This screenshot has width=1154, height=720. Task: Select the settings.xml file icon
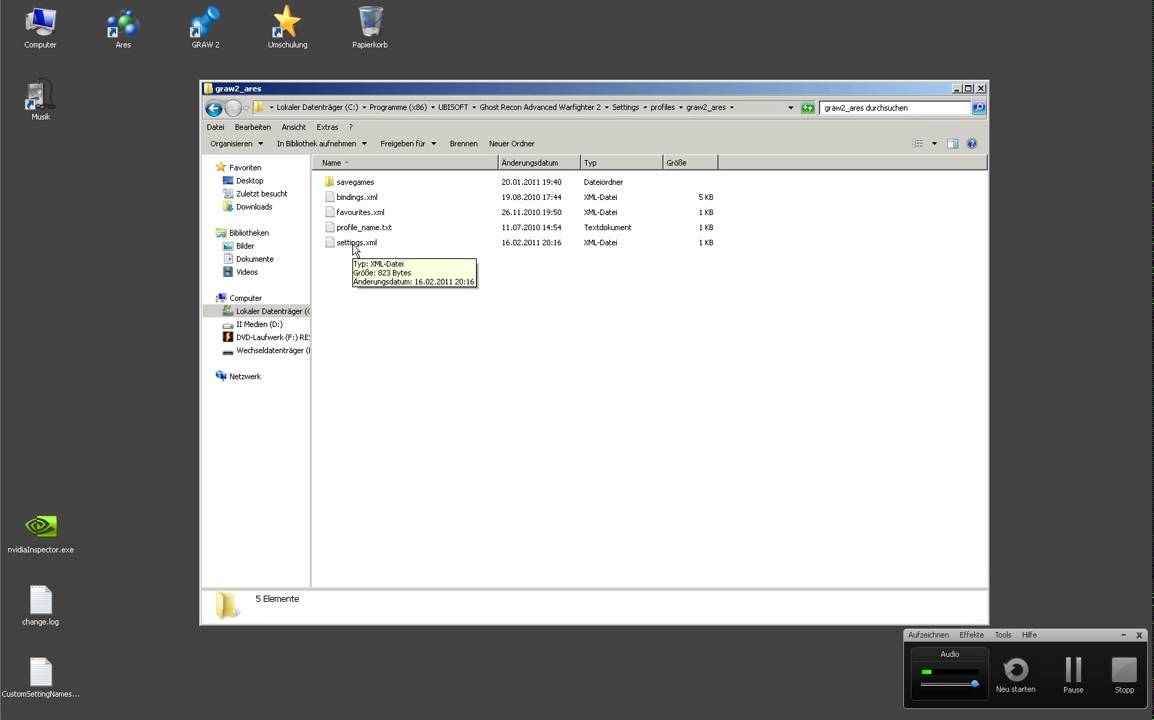(x=330, y=242)
